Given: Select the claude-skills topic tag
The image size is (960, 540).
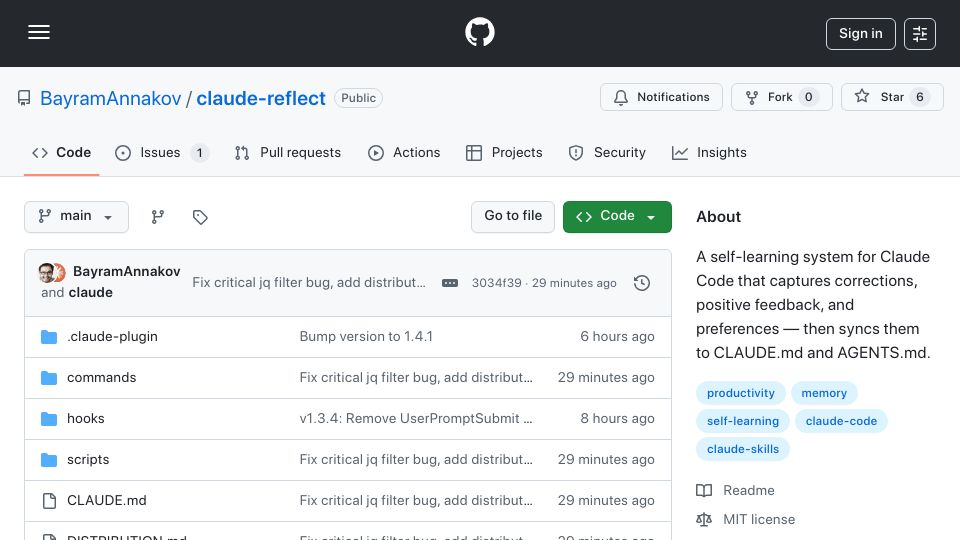Looking at the screenshot, I should tap(743, 449).
